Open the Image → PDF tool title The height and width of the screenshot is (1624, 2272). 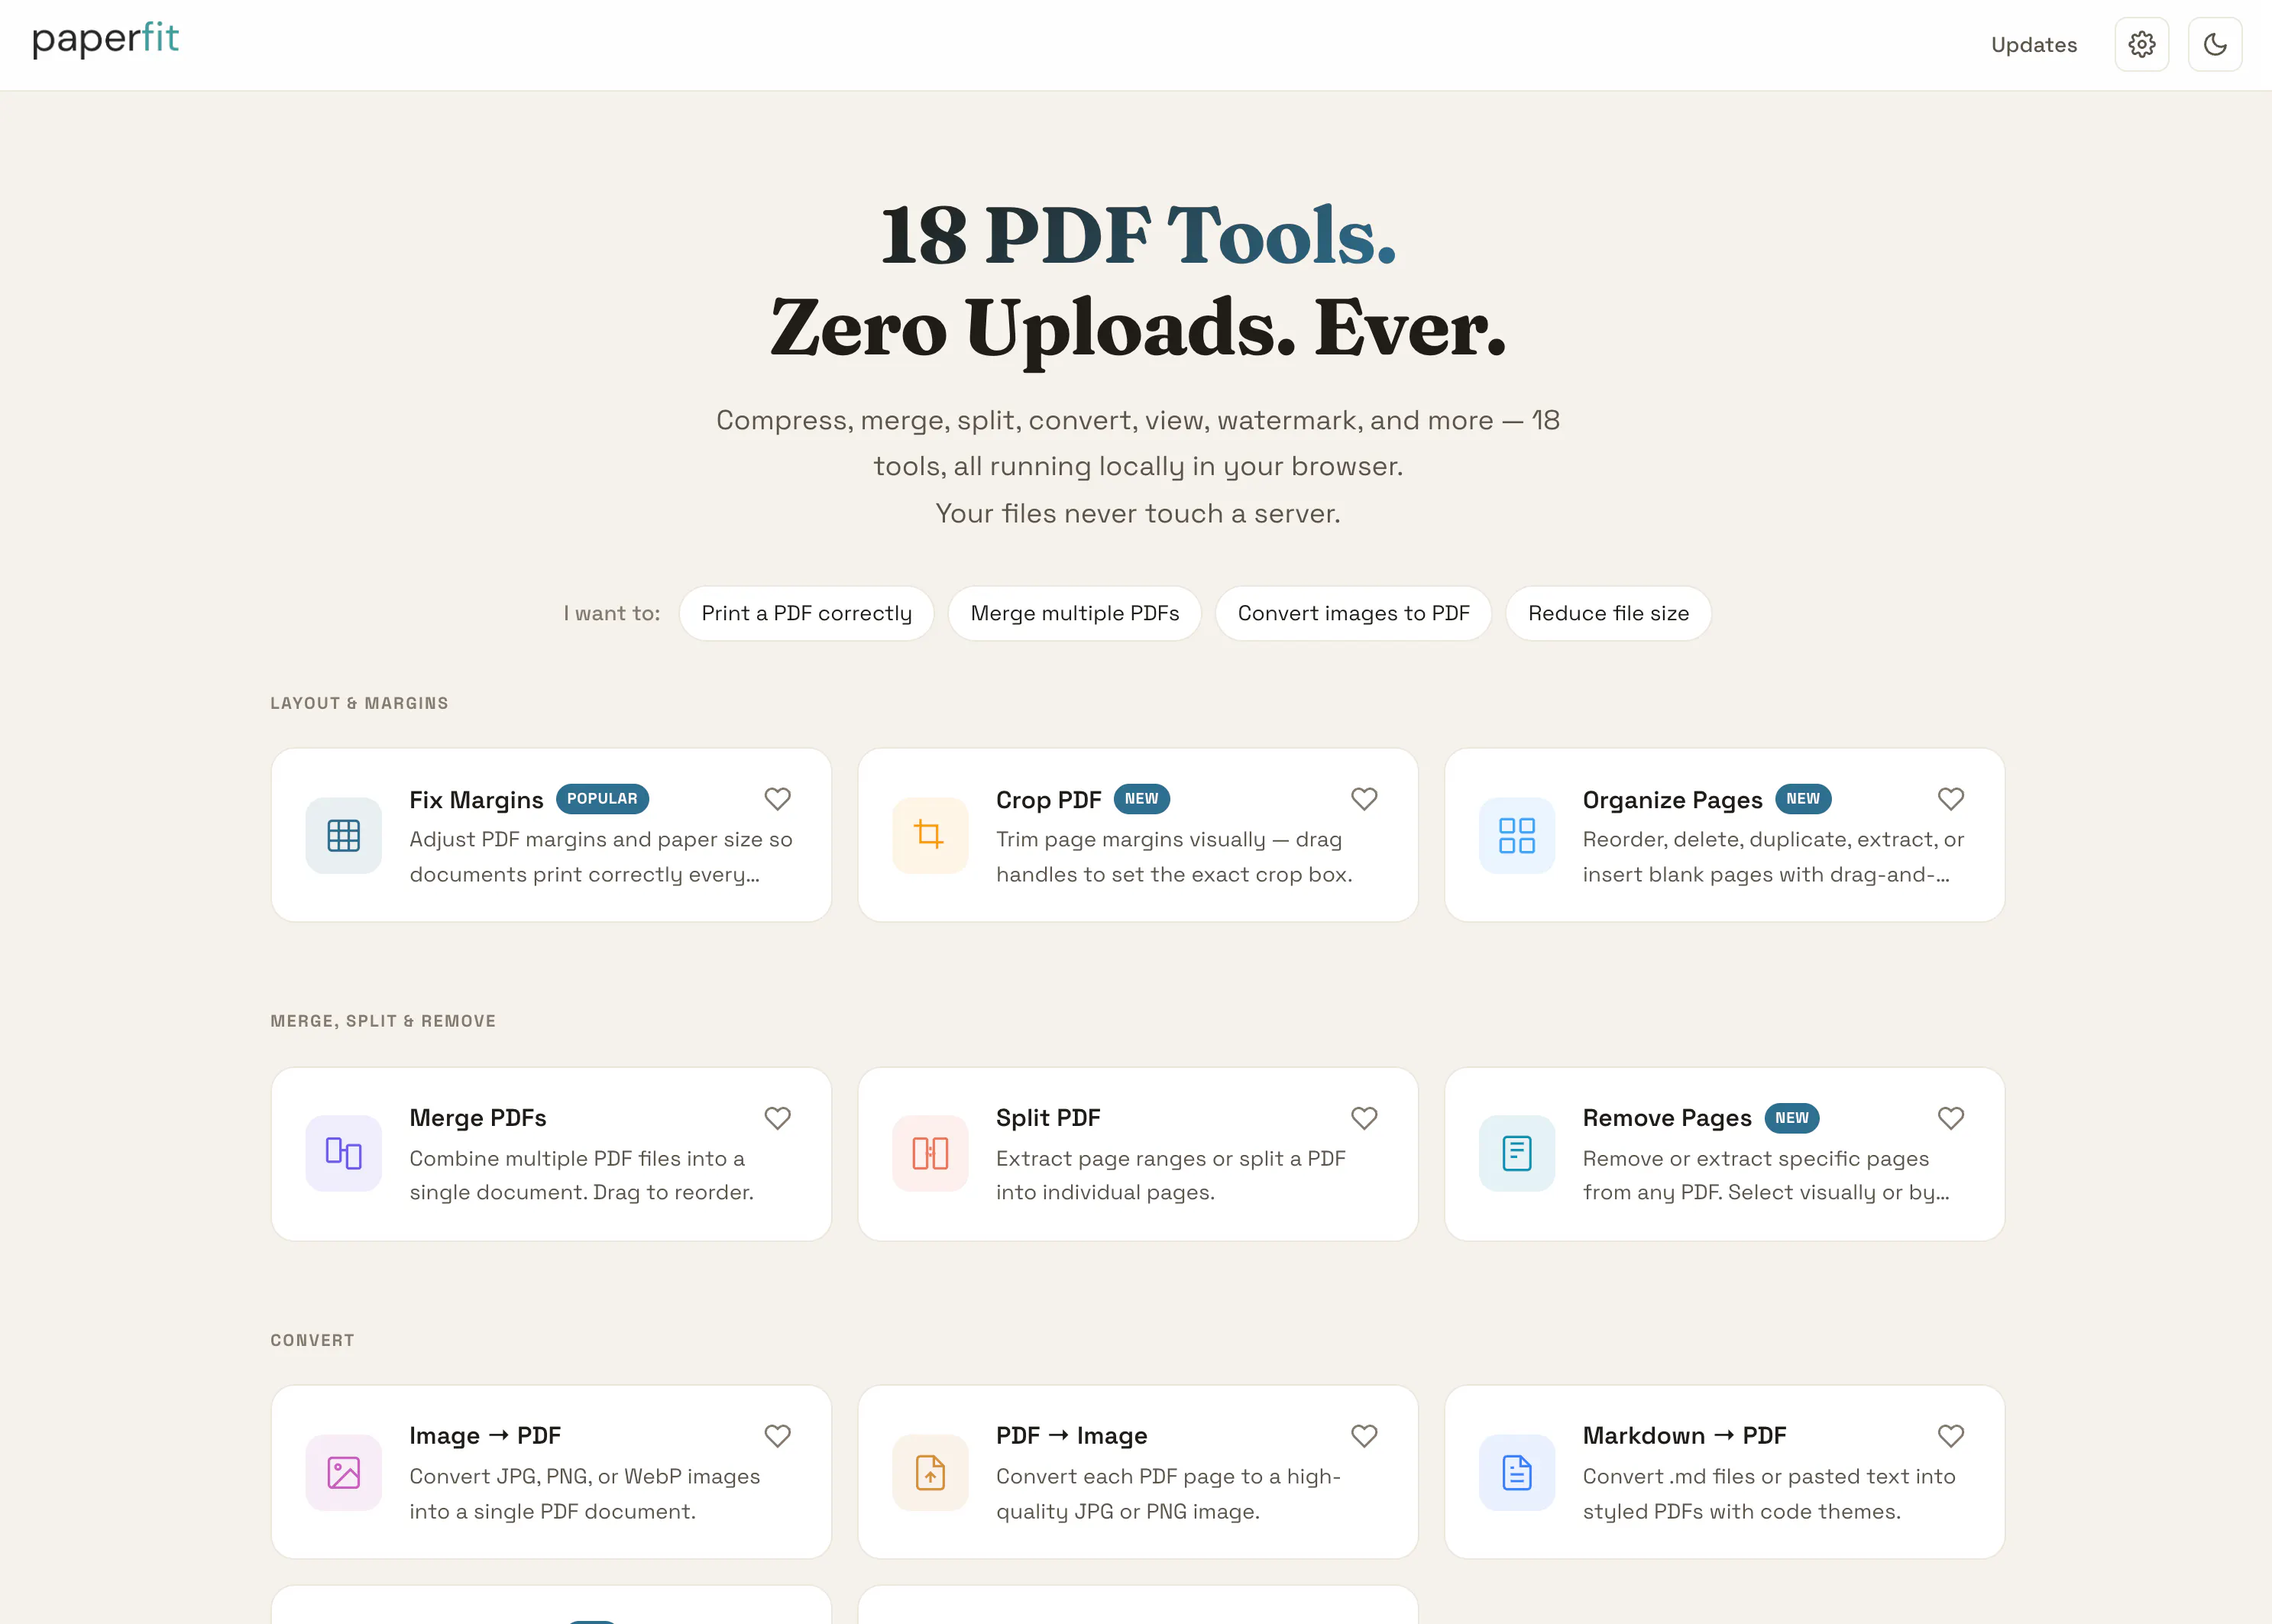tap(485, 1436)
